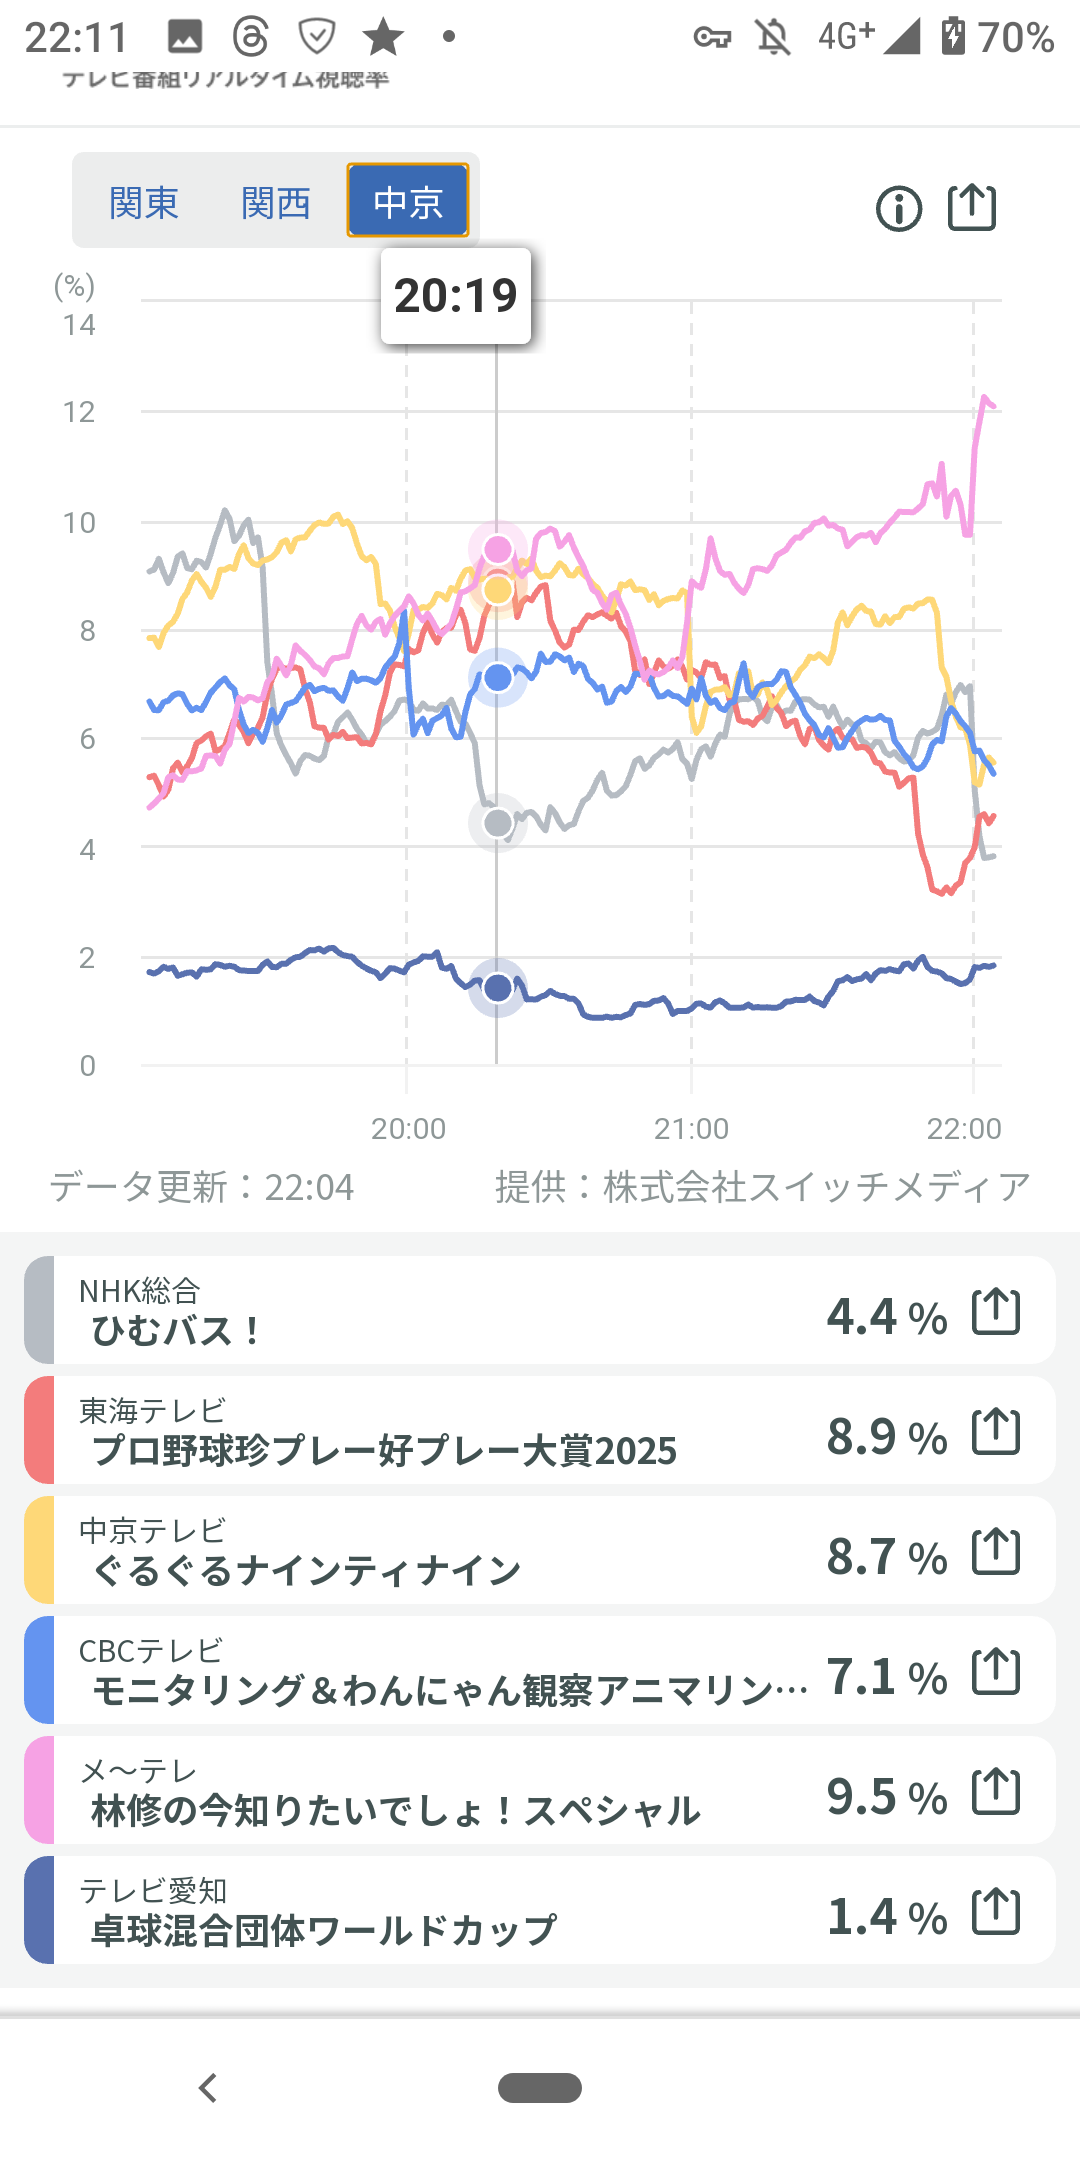Share the テレビ愛知 卓球 rating
This screenshot has width=1080, height=2160.
pyautogui.click(x=996, y=1912)
